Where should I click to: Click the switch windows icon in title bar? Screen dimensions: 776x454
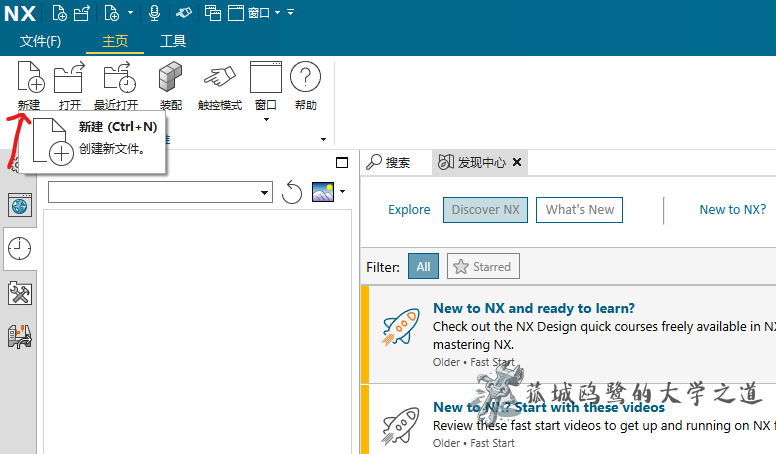[213, 13]
